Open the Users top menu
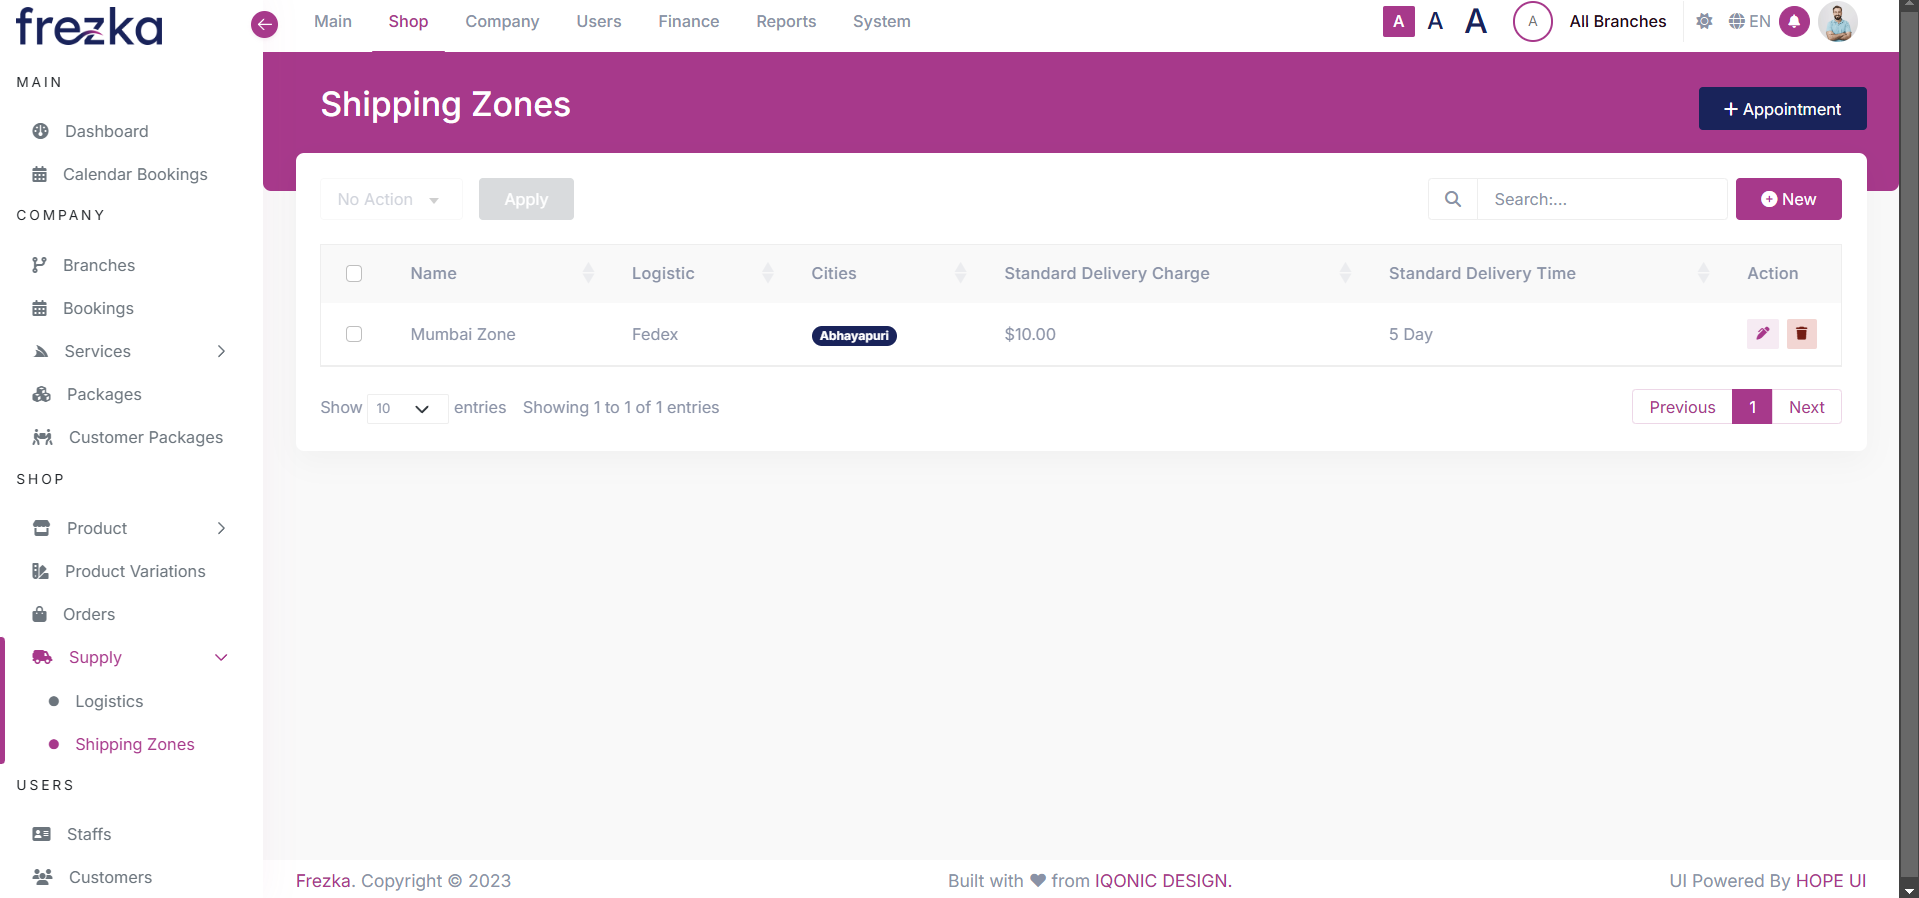 tap(599, 21)
